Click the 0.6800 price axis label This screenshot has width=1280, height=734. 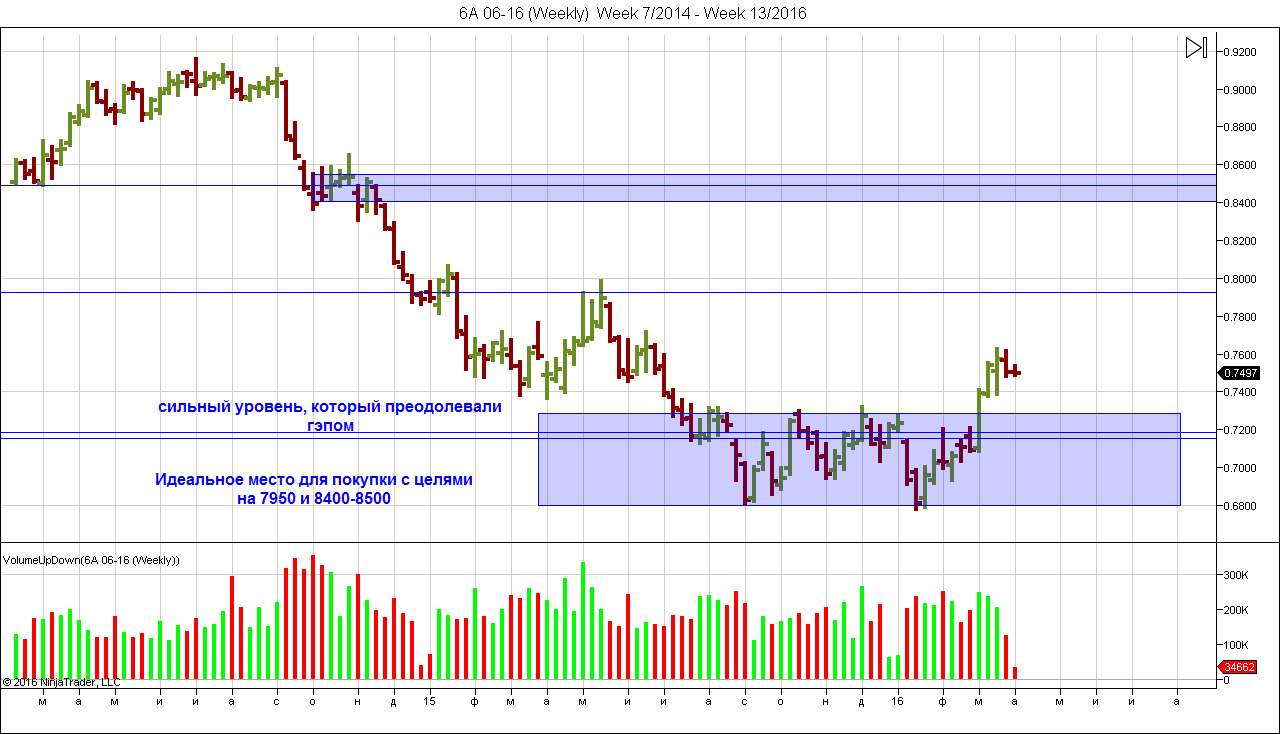click(x=1241, y=506)
